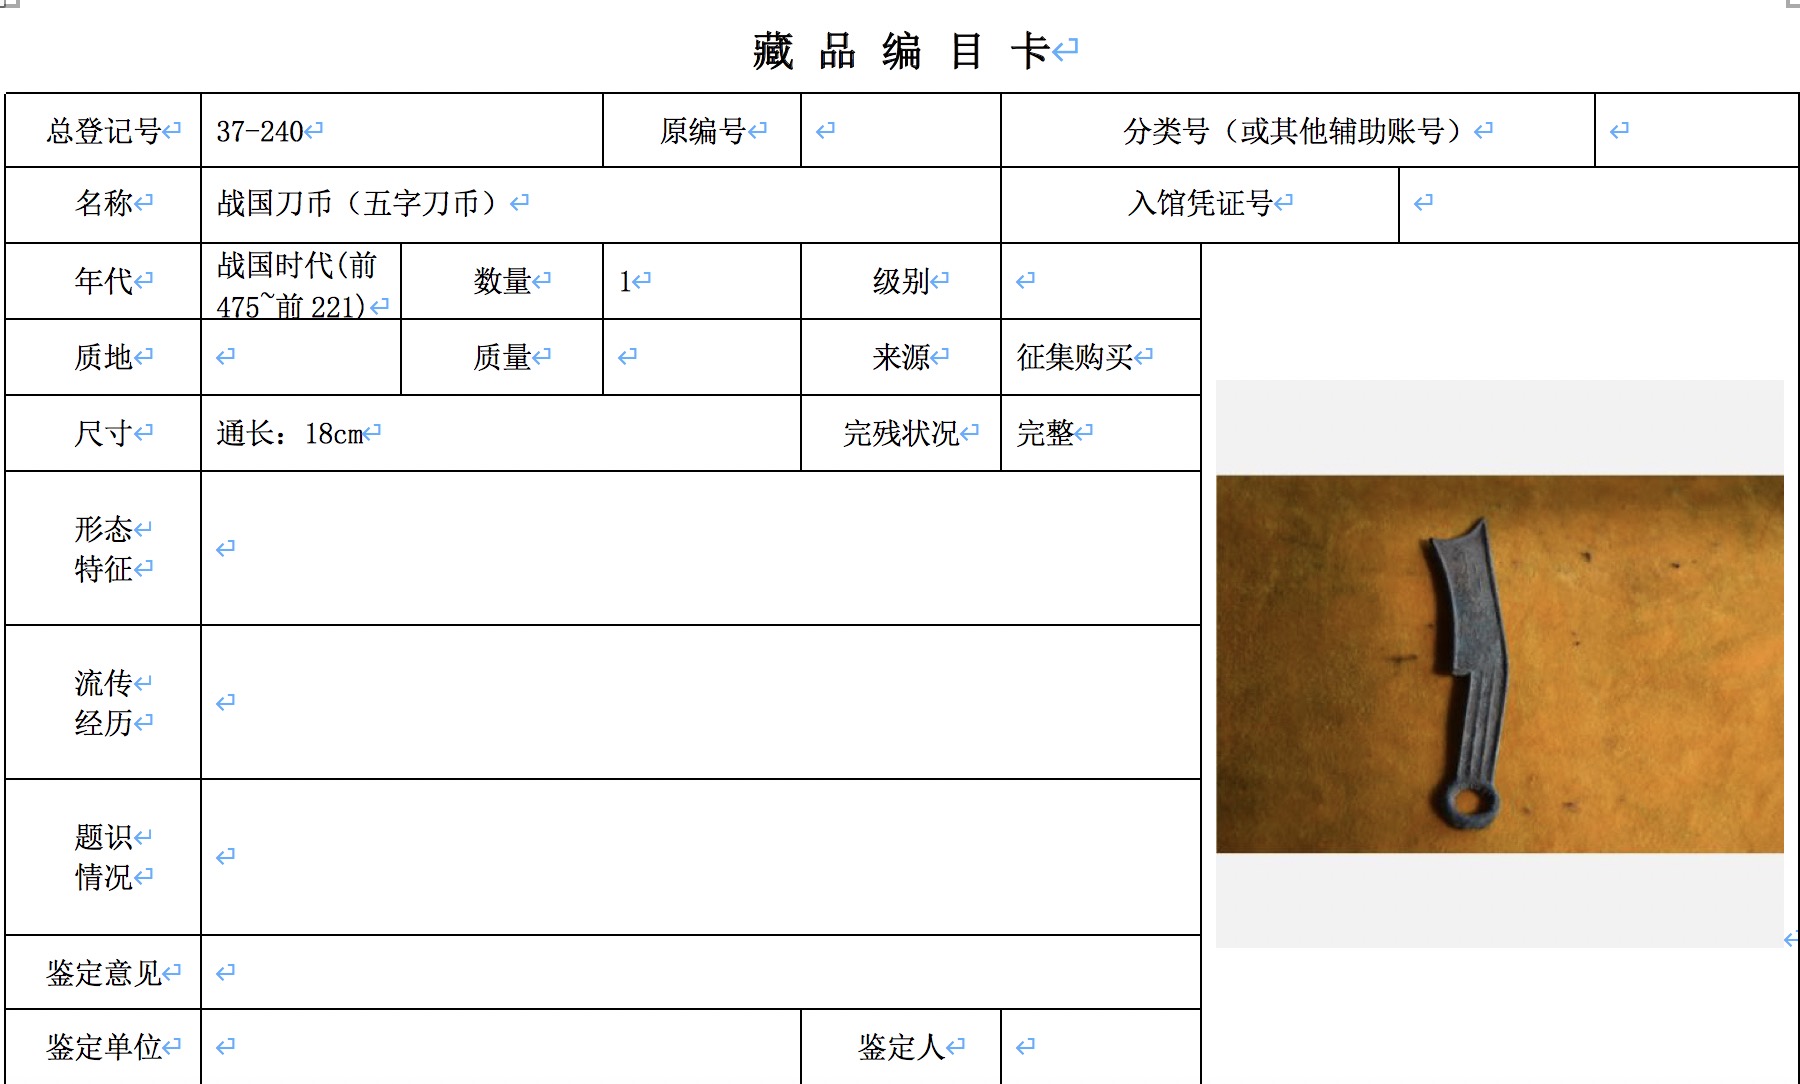Screen dimensions: 1800x1084
Task: Click the empty cell after 原编号
Action: (901, 130)
